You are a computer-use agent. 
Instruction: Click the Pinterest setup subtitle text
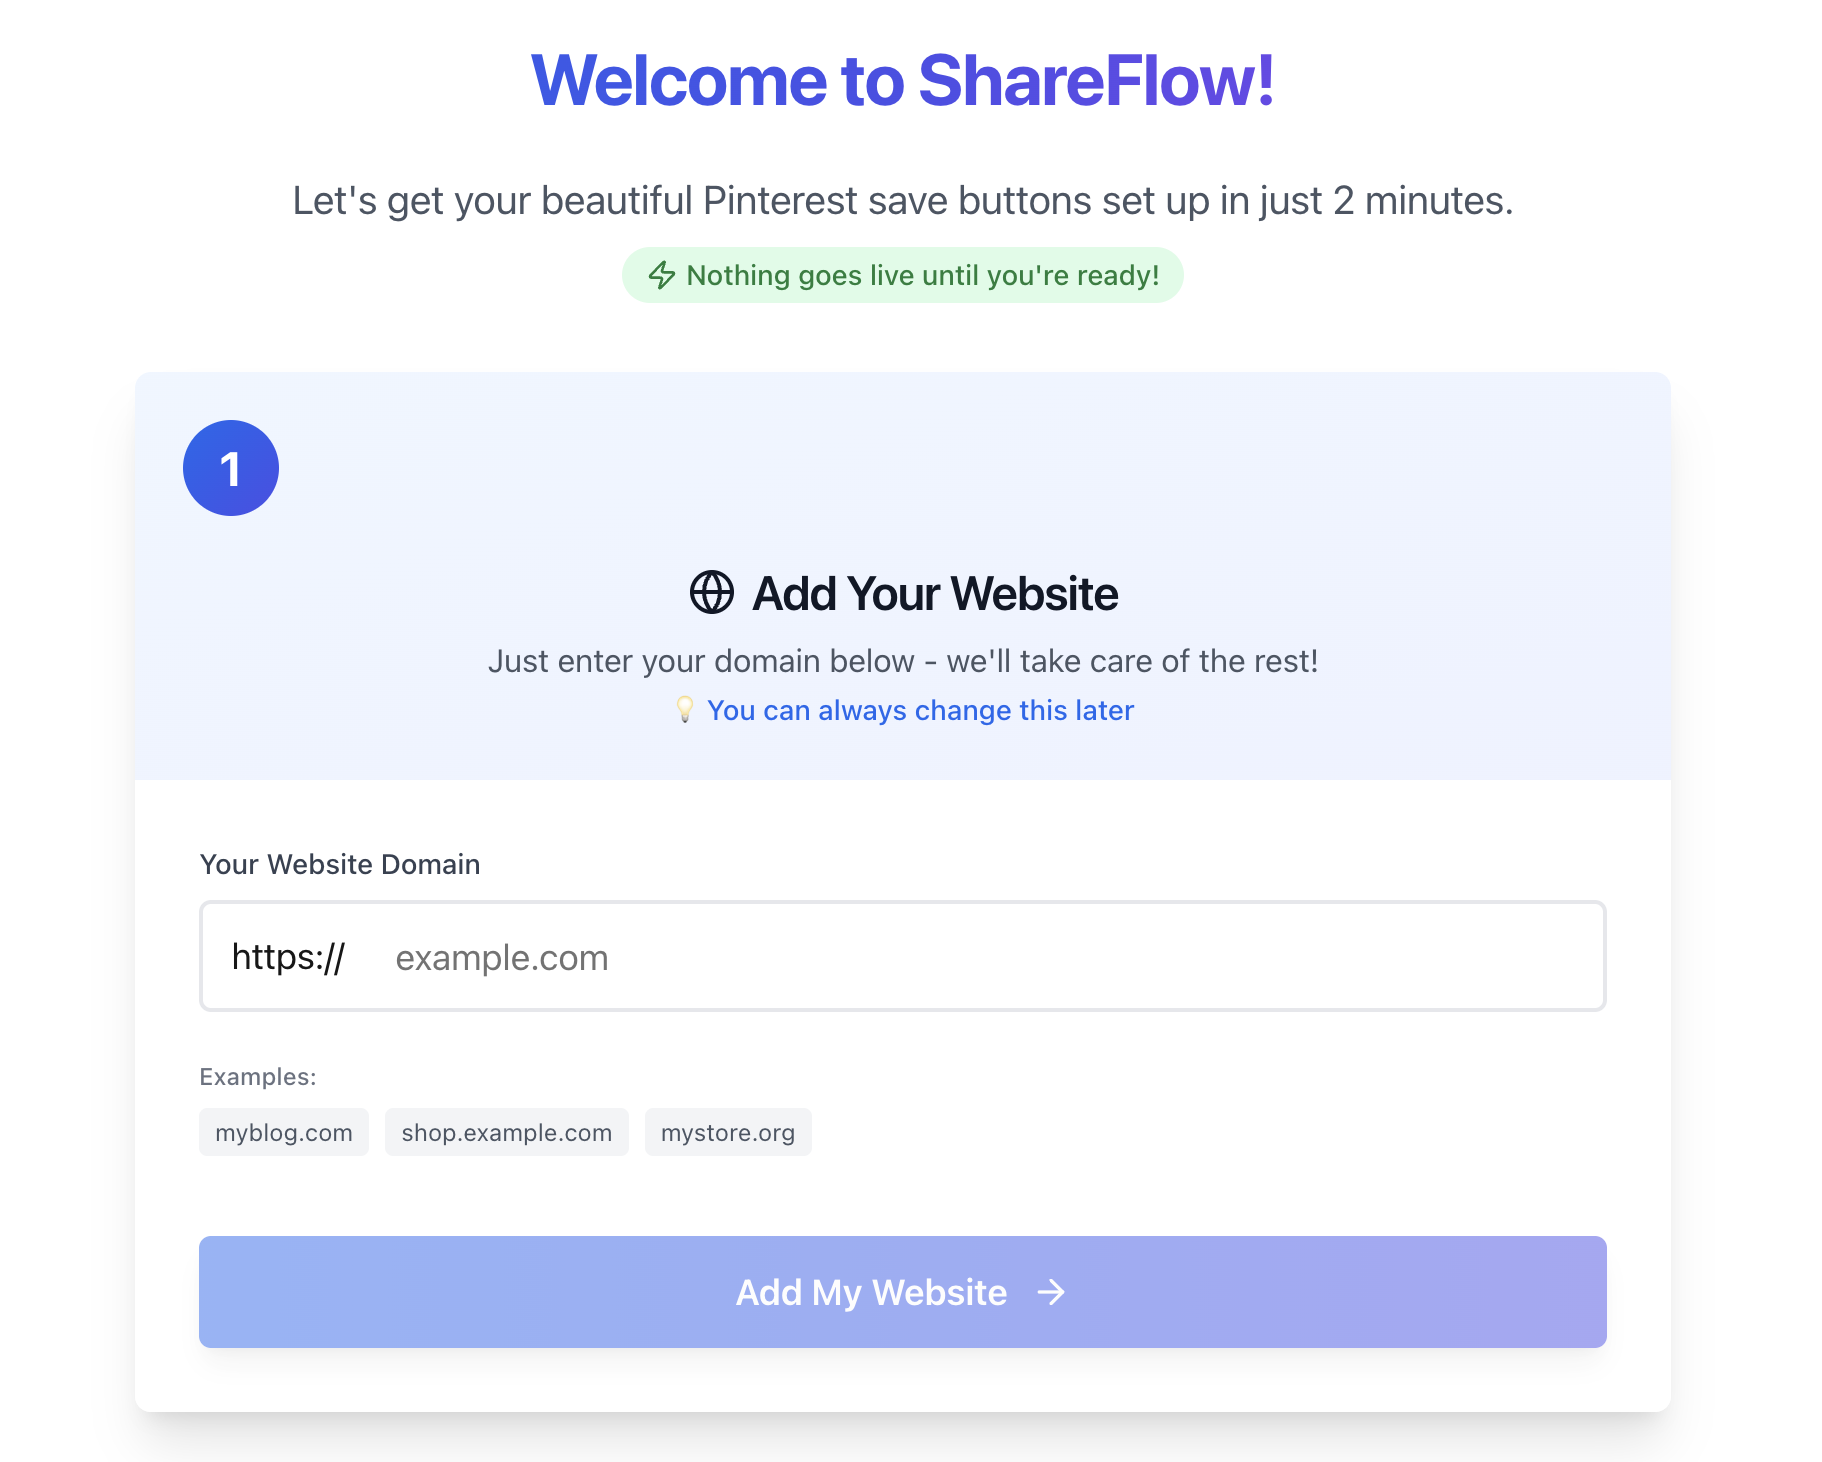(x=902, y=199)
